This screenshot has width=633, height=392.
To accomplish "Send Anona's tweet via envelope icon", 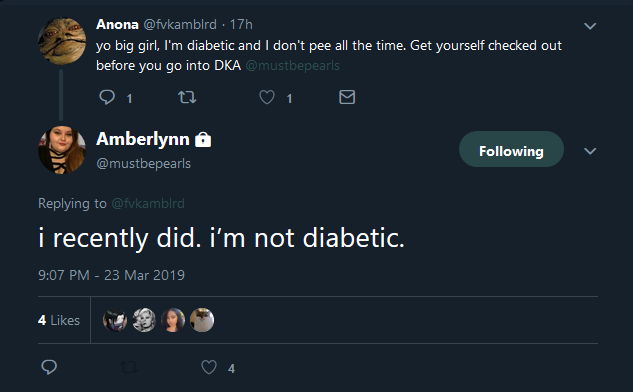I will point(347,97).
